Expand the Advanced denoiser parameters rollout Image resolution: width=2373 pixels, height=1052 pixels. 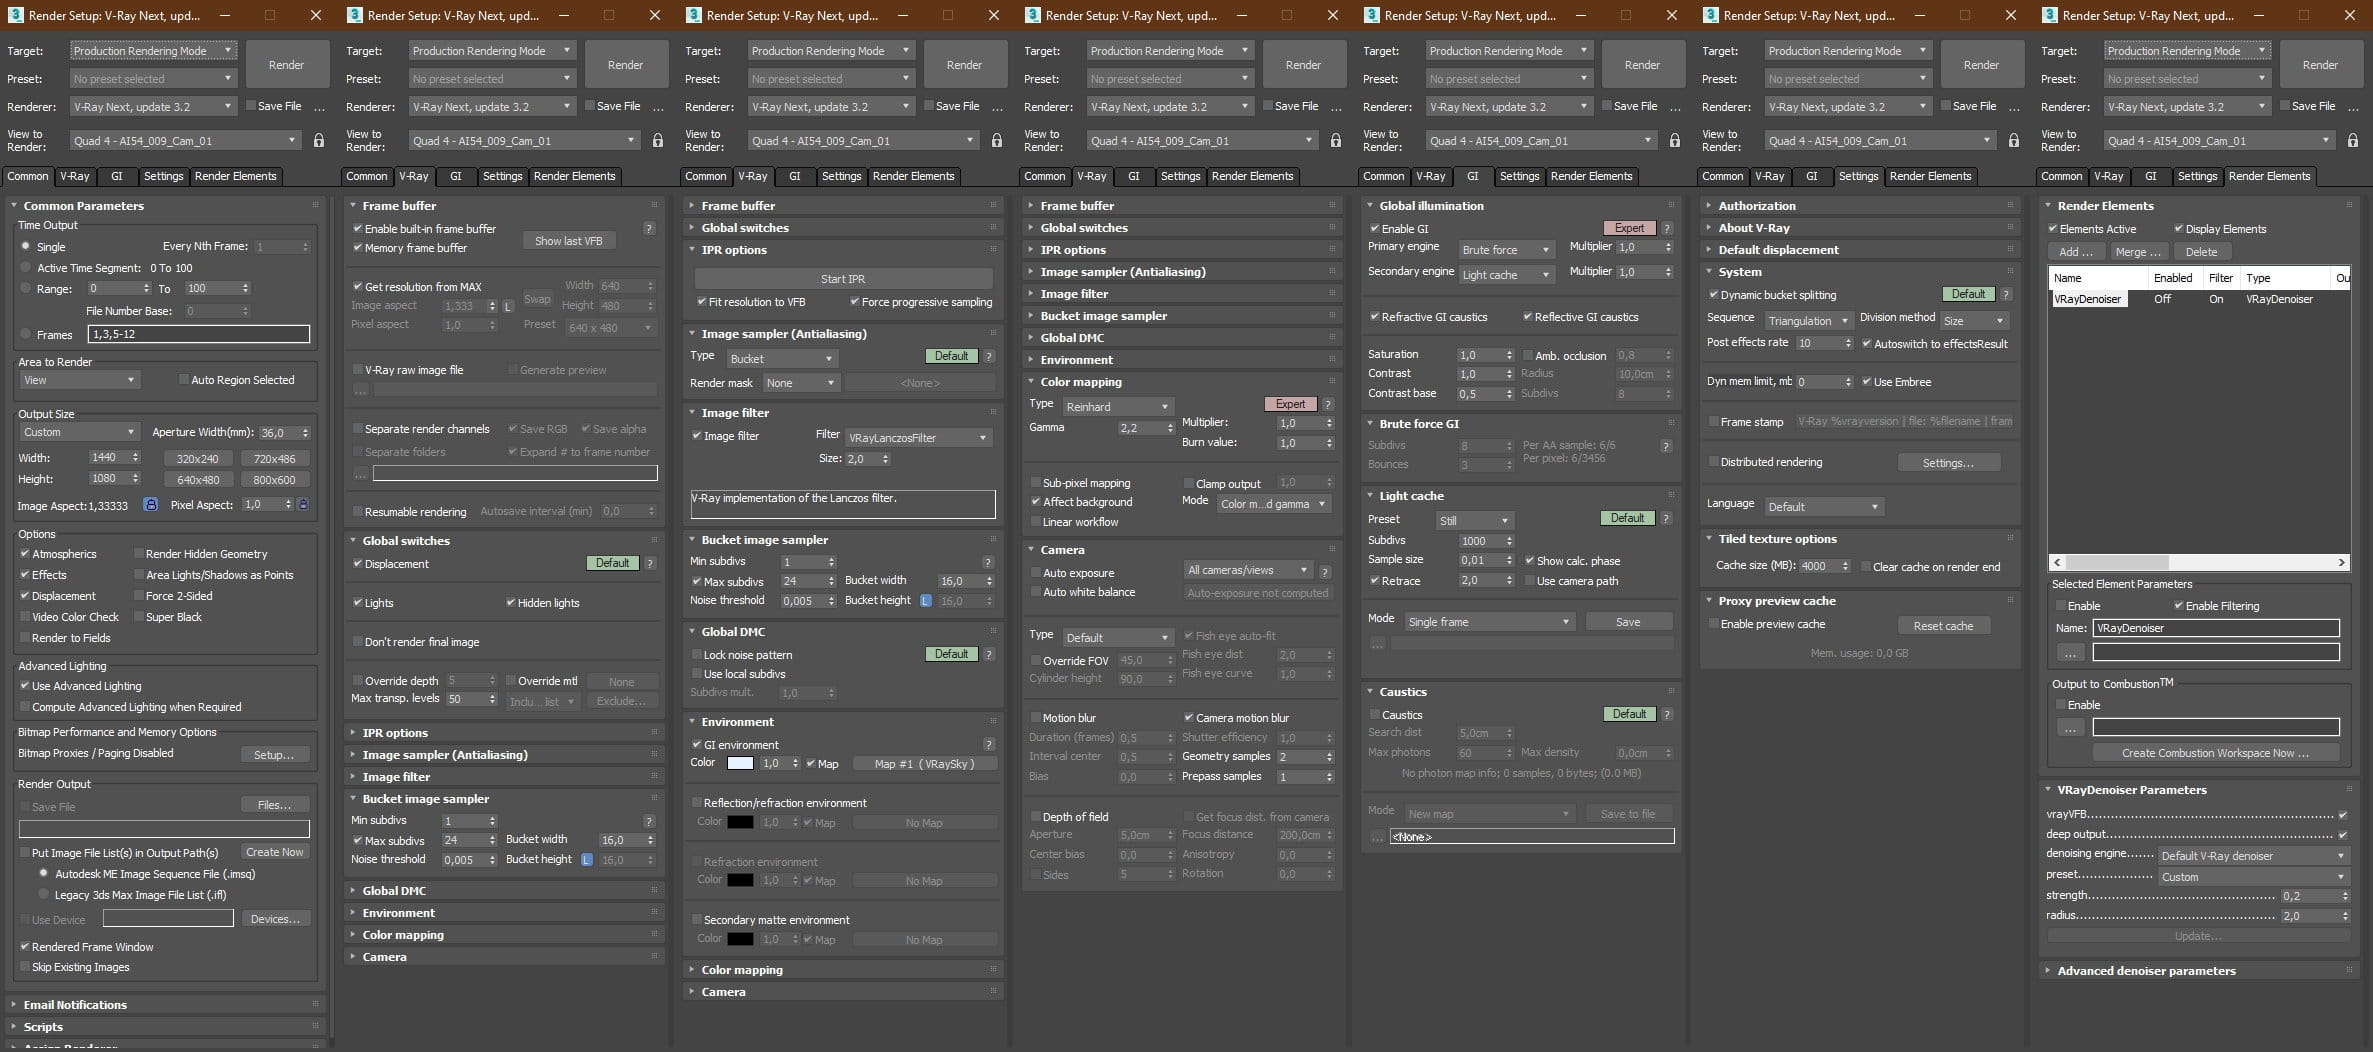point(2146,970)
